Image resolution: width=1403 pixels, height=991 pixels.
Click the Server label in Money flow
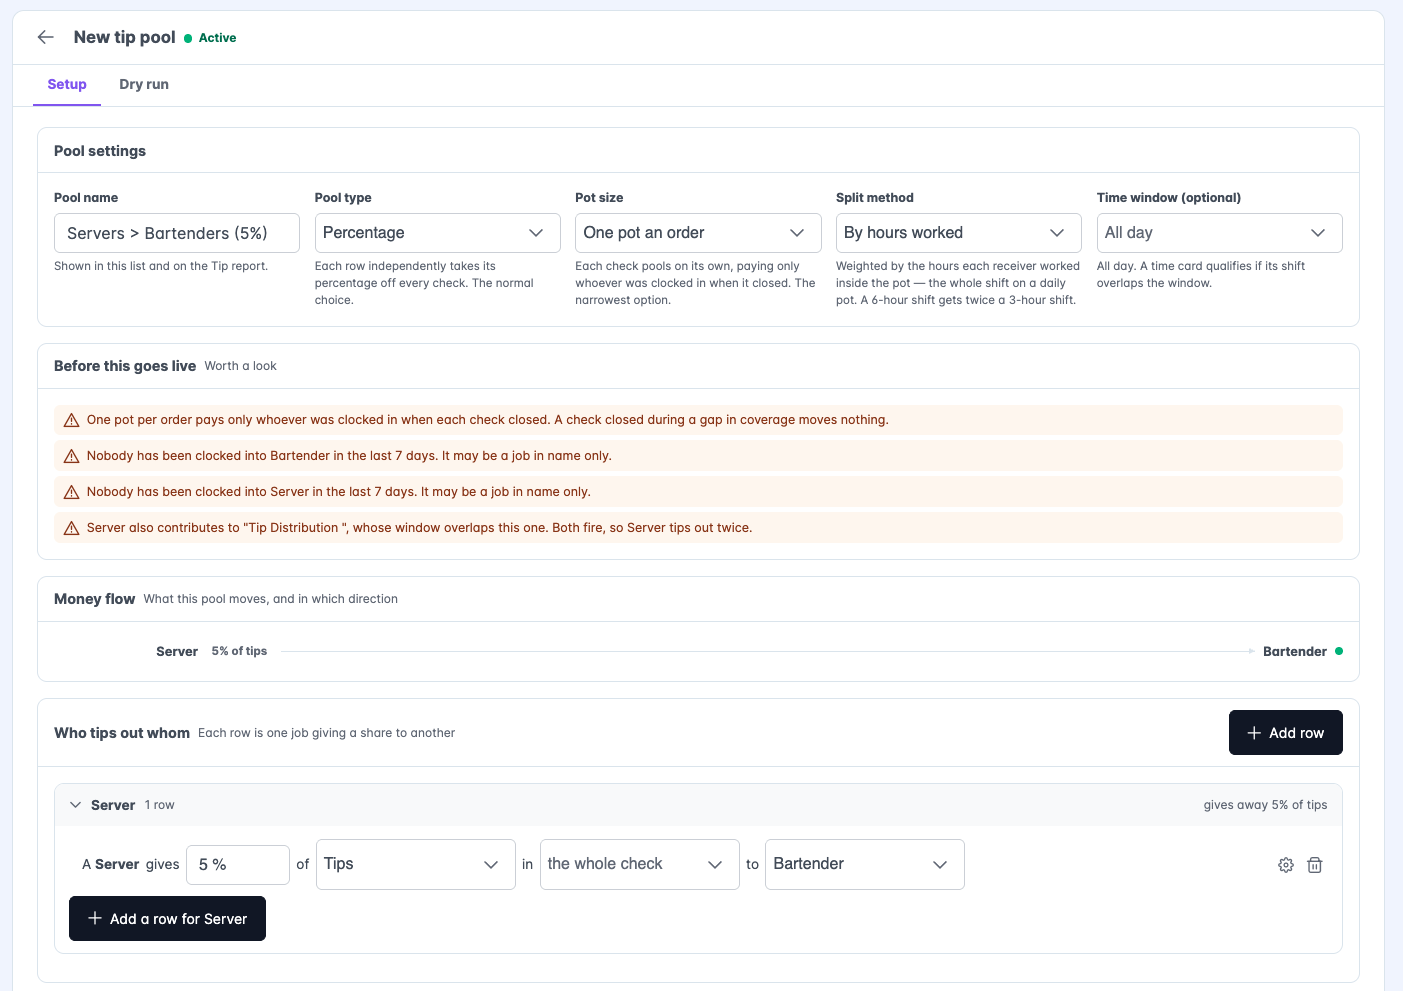[177, 651]
